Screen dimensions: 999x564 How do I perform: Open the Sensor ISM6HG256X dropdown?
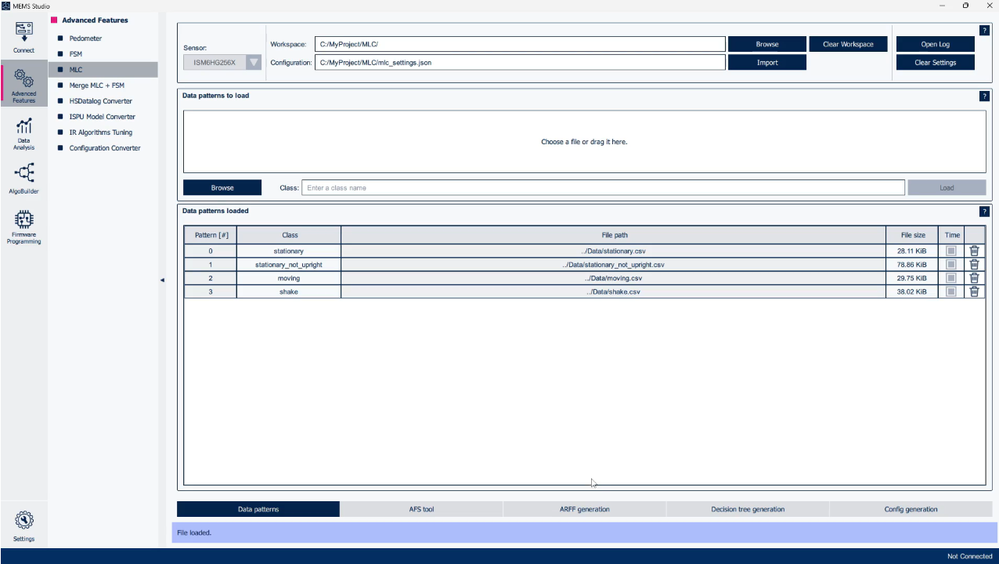click(222, 62)
